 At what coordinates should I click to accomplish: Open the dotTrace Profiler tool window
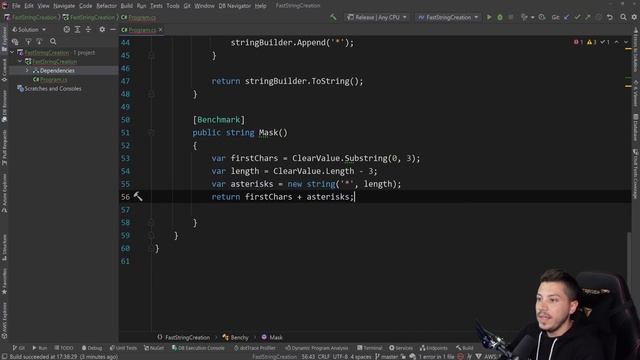[x=255, y=348]
